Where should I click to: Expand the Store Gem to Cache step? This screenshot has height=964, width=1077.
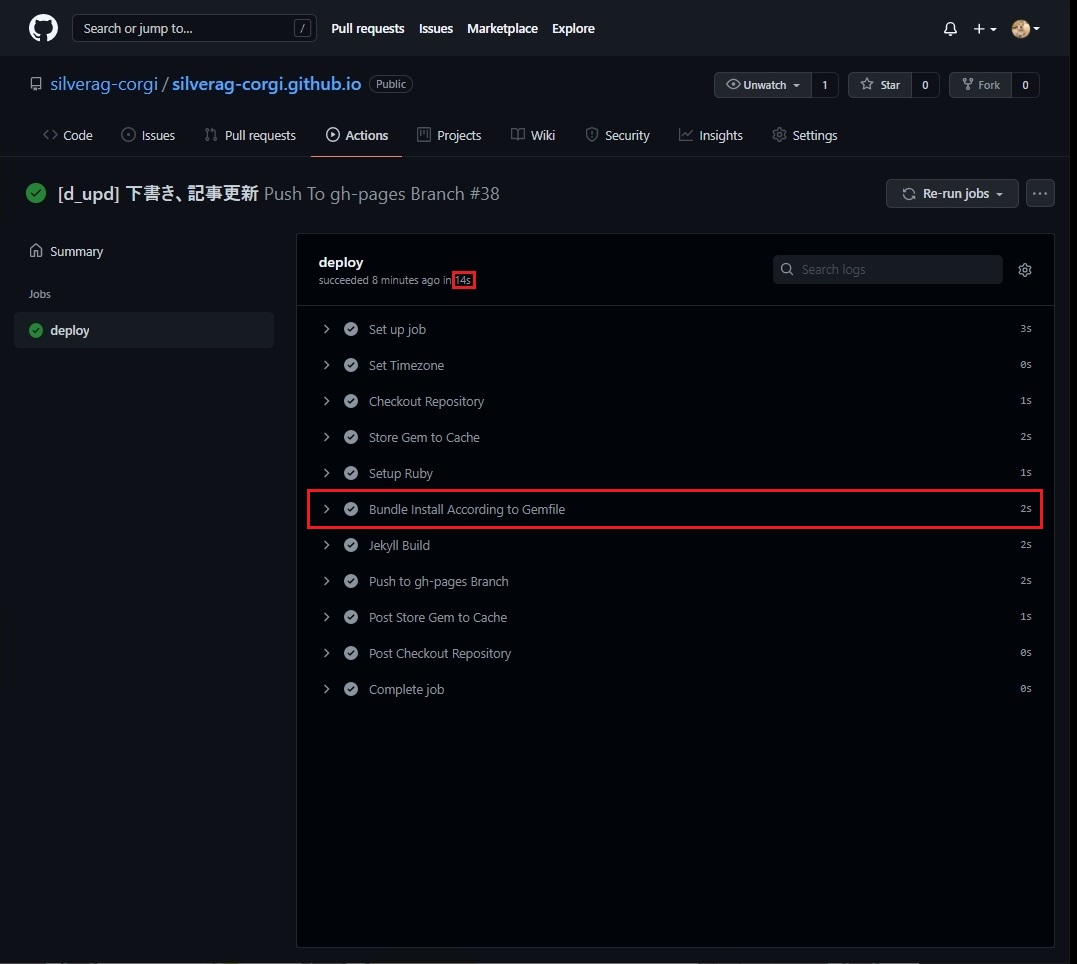coord(326,437)
